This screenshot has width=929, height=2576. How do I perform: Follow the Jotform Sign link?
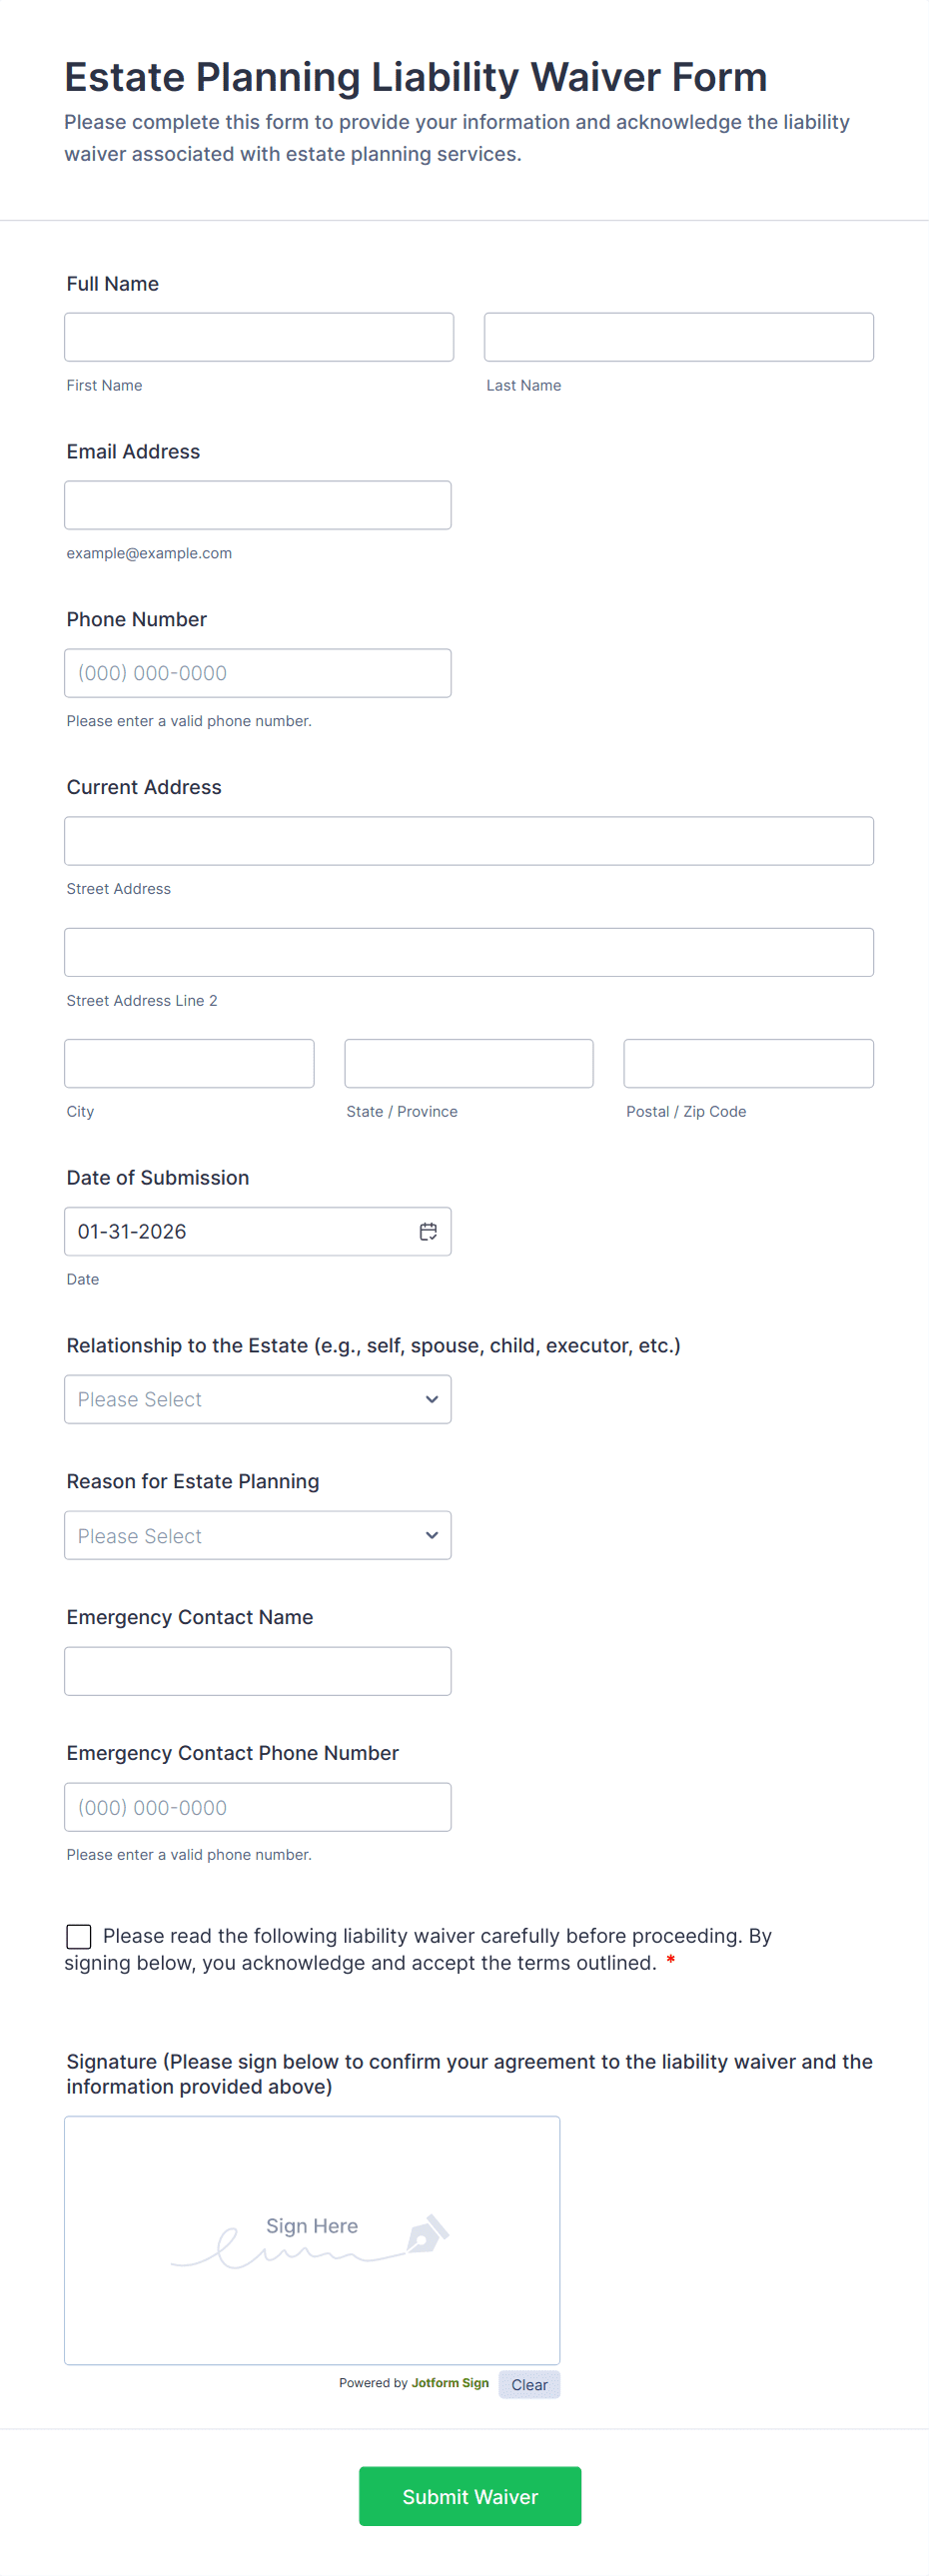click(450, 2383)
